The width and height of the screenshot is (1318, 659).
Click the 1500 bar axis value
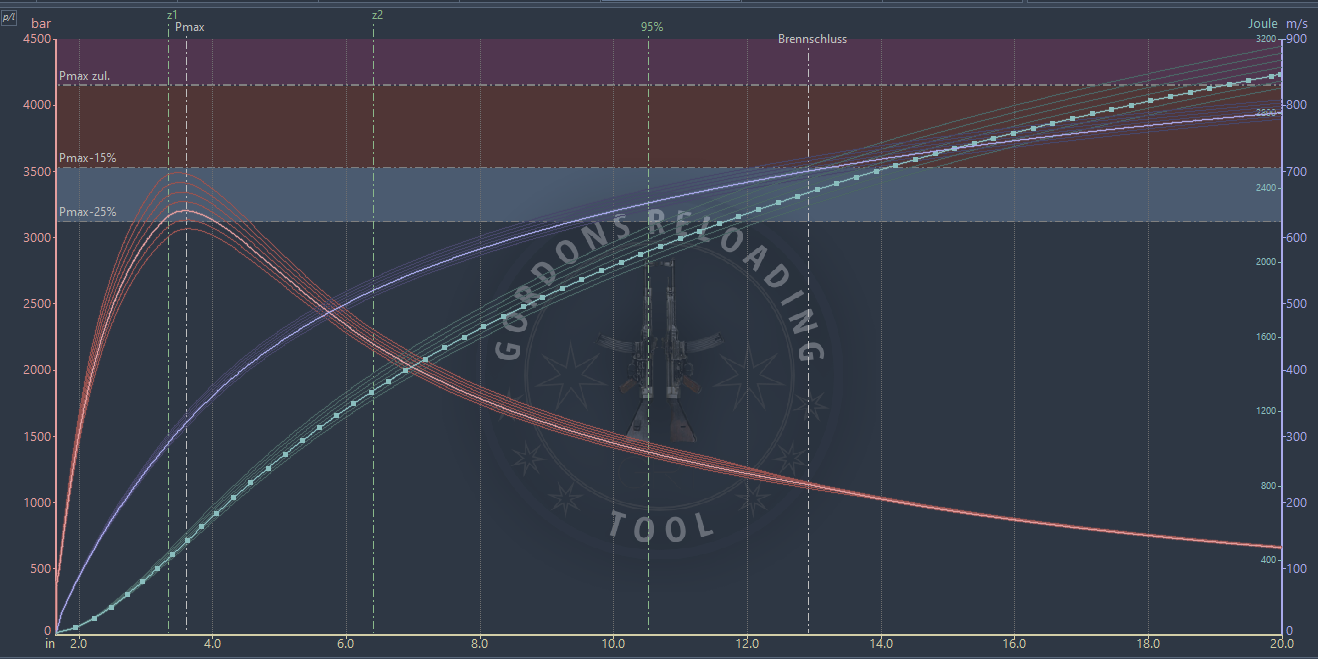click(x=36, y=437)
